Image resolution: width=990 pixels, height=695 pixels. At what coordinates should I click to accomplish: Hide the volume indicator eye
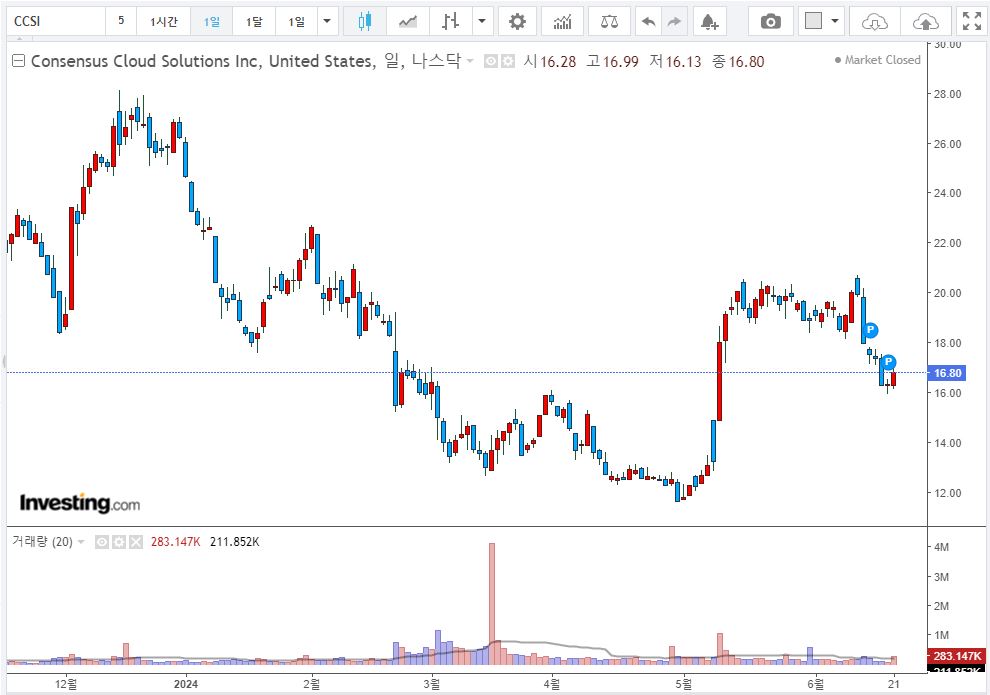pyautogui.click(x=102, y=542)
